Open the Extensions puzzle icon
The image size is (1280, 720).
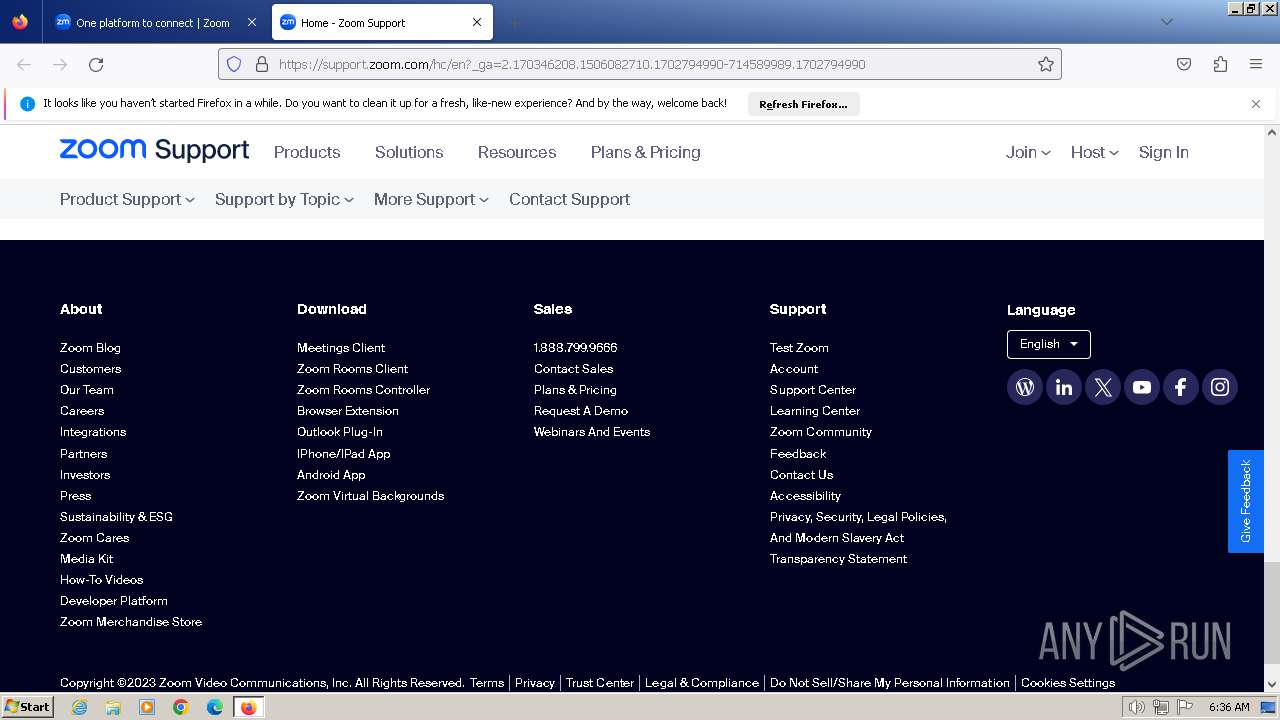pos(1220,64)
